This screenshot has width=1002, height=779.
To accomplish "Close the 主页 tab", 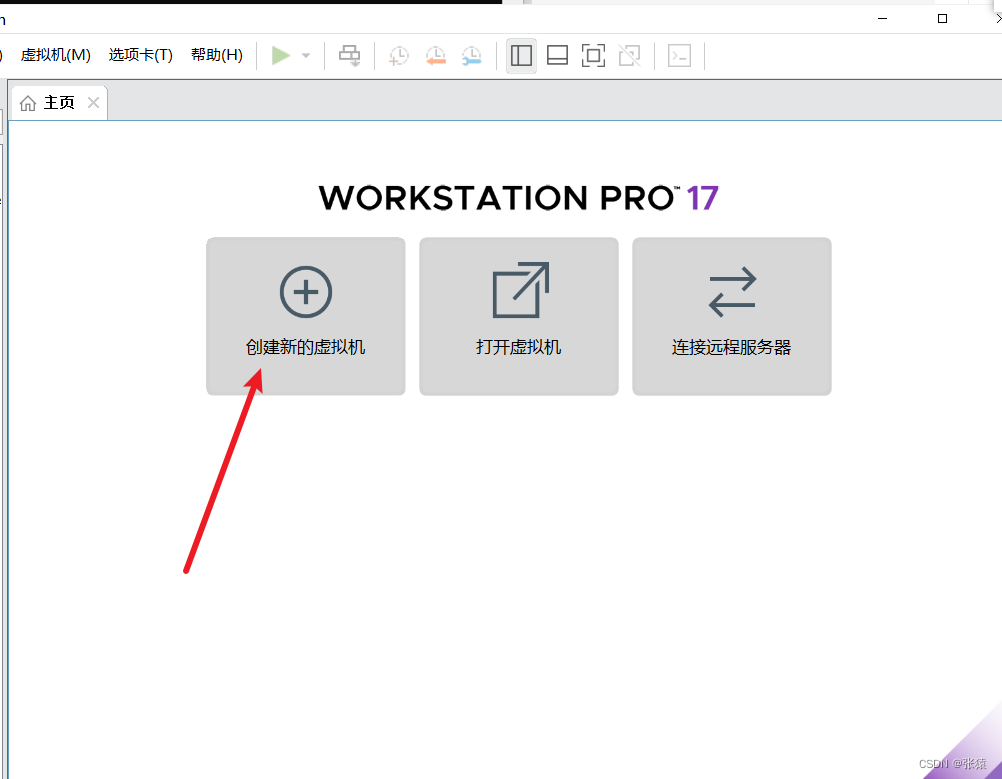I will coord(93,102).
